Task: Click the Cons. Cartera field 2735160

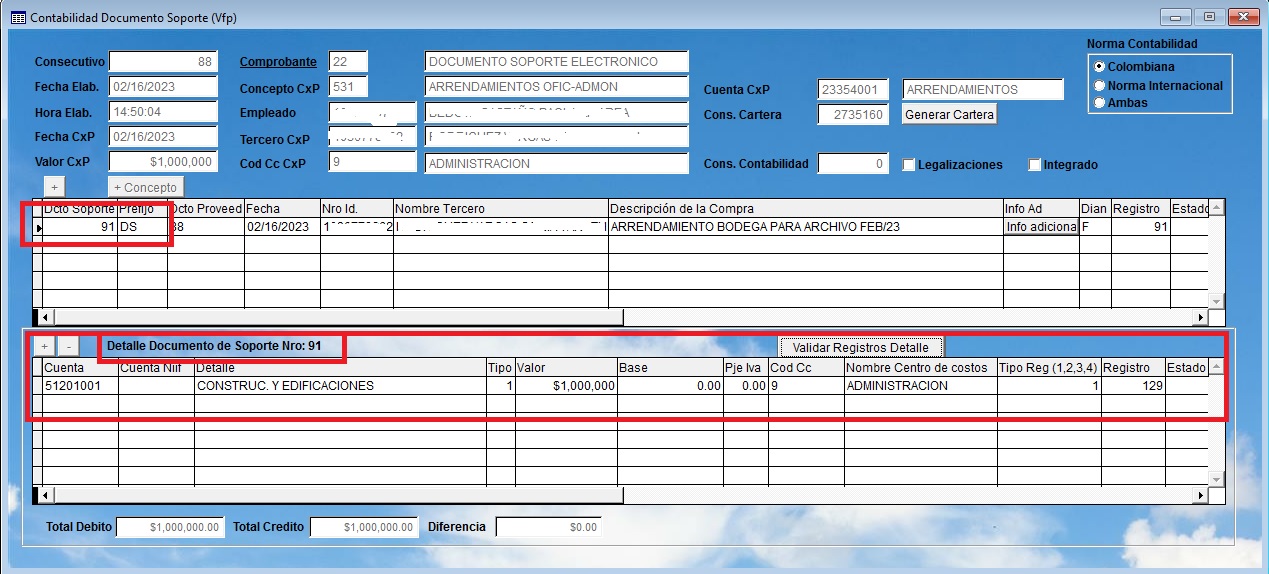Action: click(853, 115)
